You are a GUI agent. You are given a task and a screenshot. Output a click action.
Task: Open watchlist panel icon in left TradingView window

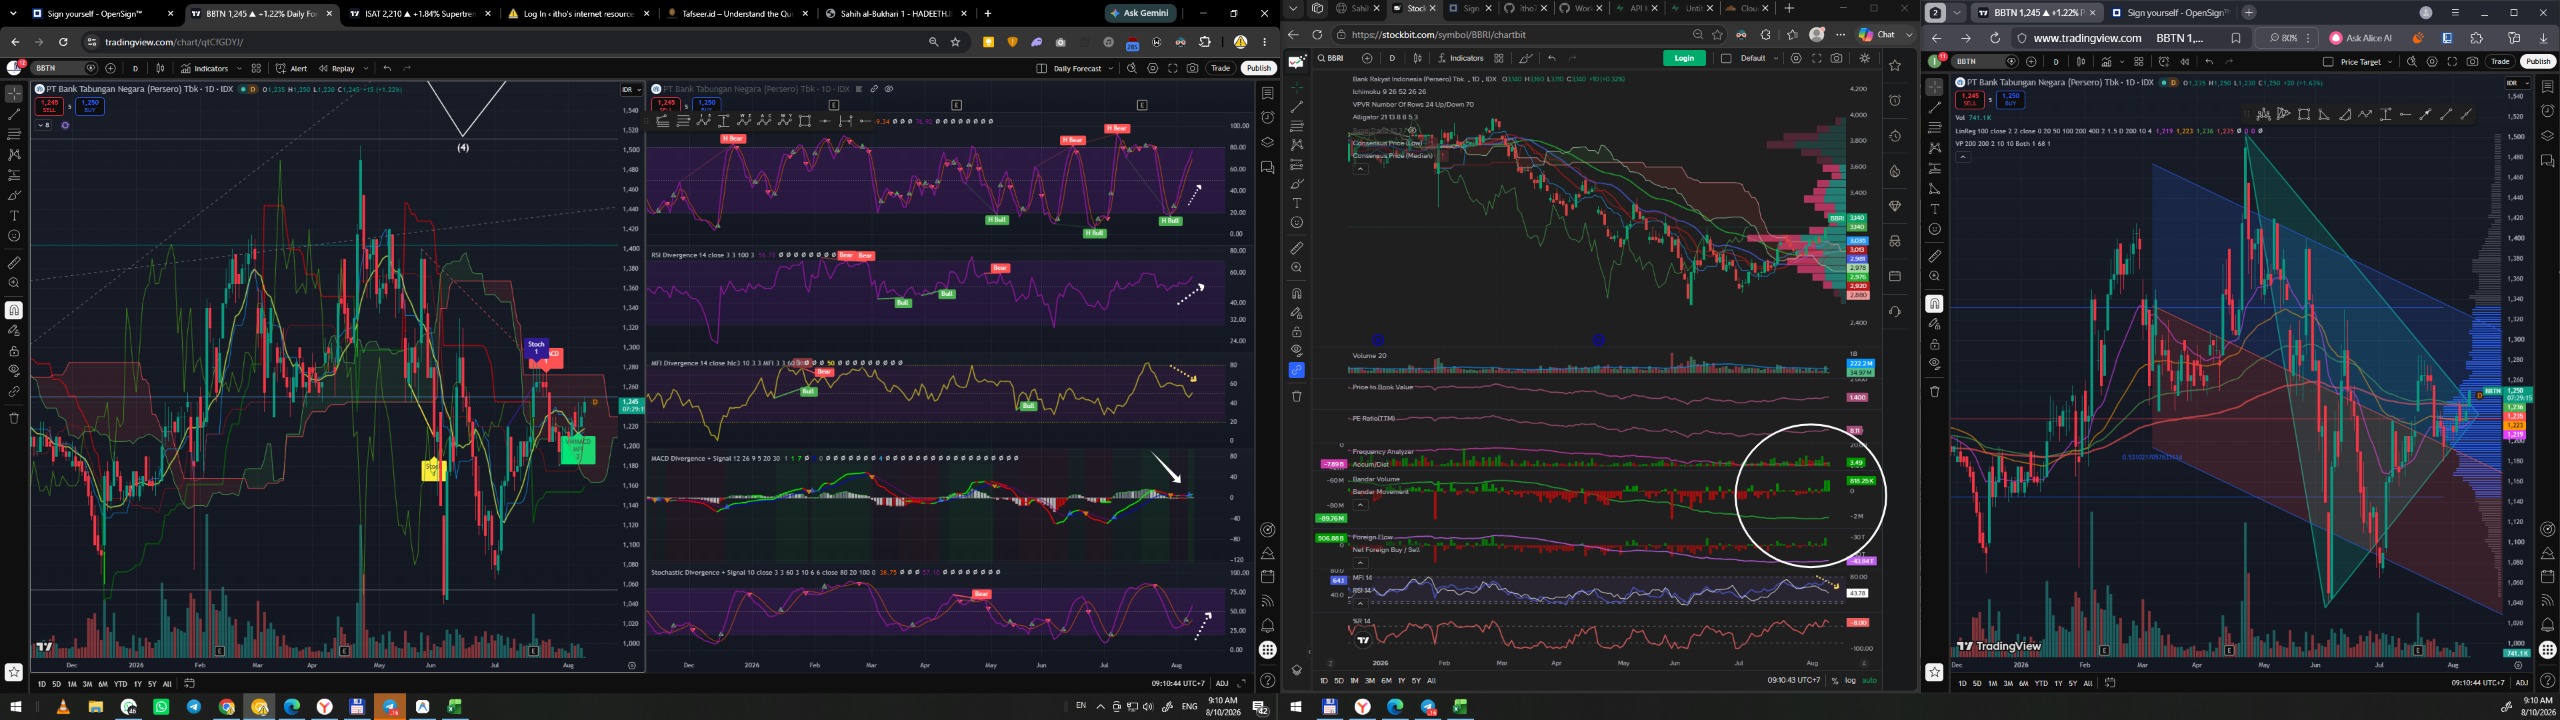[1267, 93]
